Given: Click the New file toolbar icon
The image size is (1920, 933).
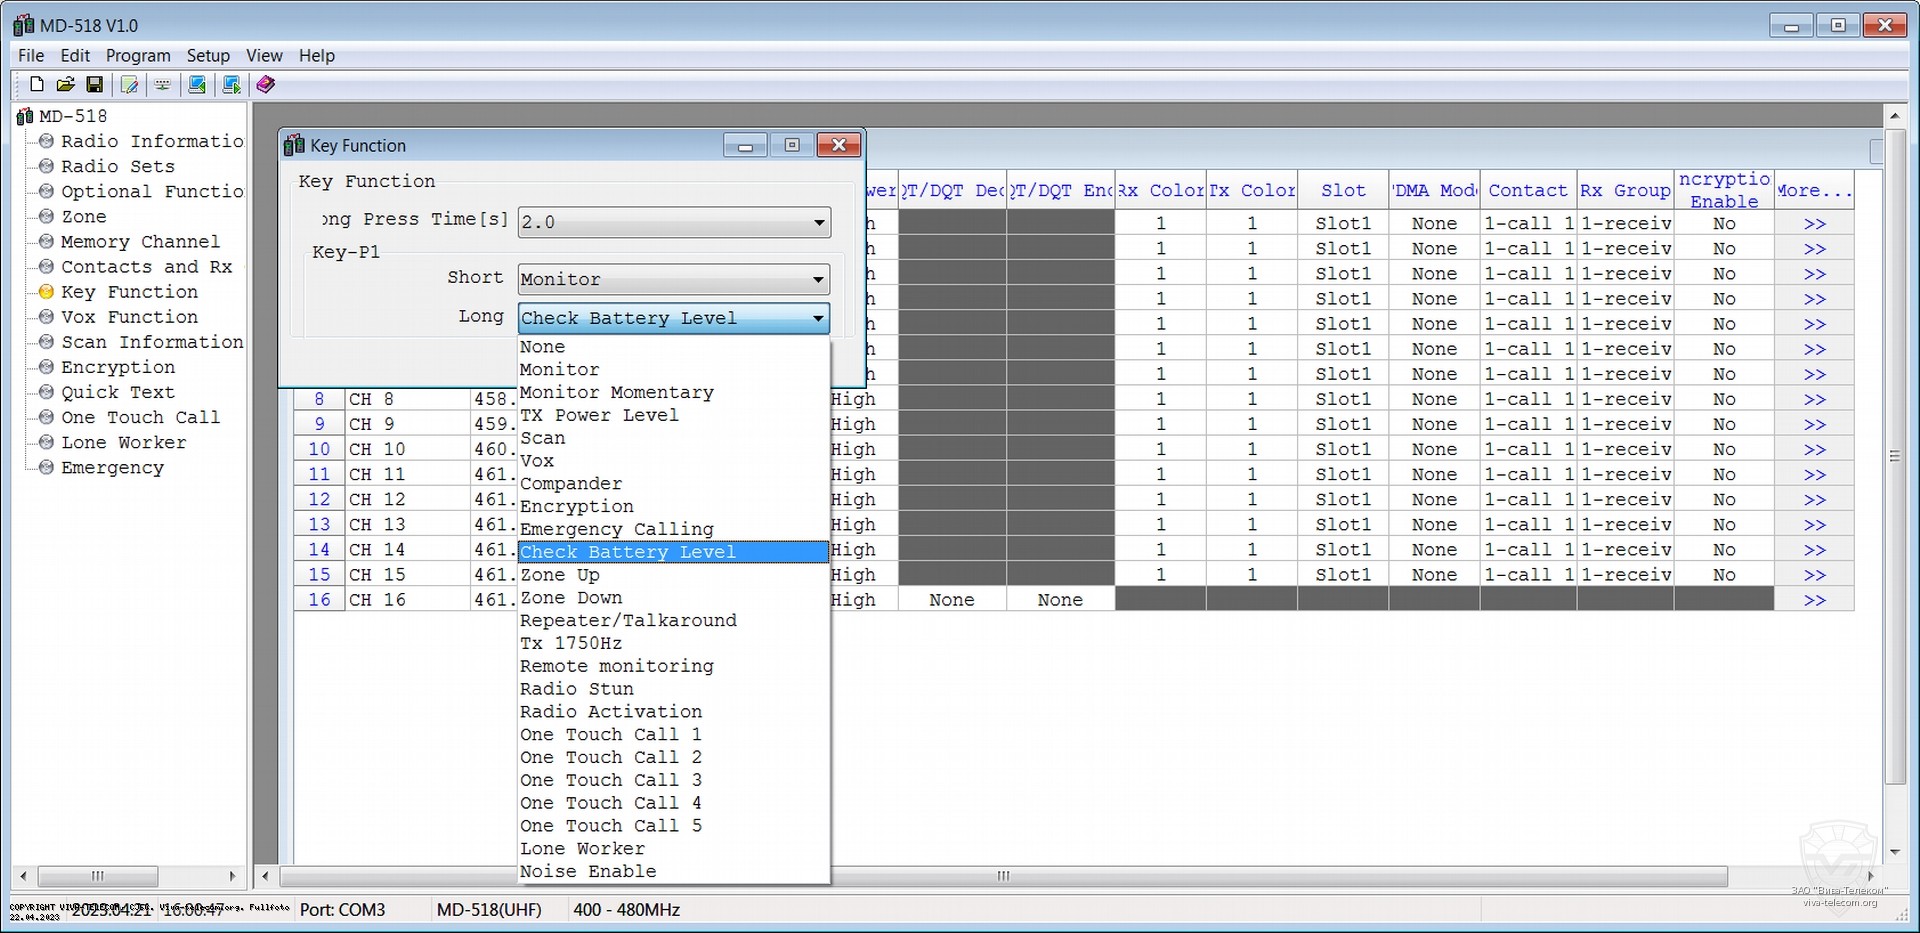Looking at the screenshot, I should coord(37,85).
